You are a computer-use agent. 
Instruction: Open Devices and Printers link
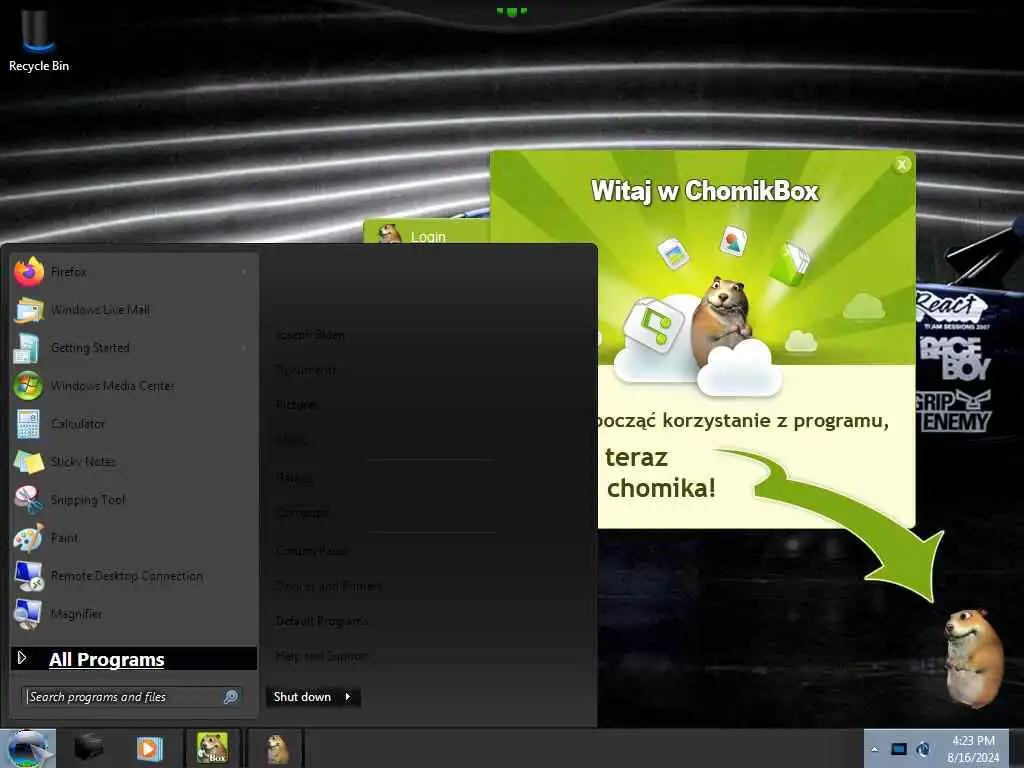coord(328,586)
